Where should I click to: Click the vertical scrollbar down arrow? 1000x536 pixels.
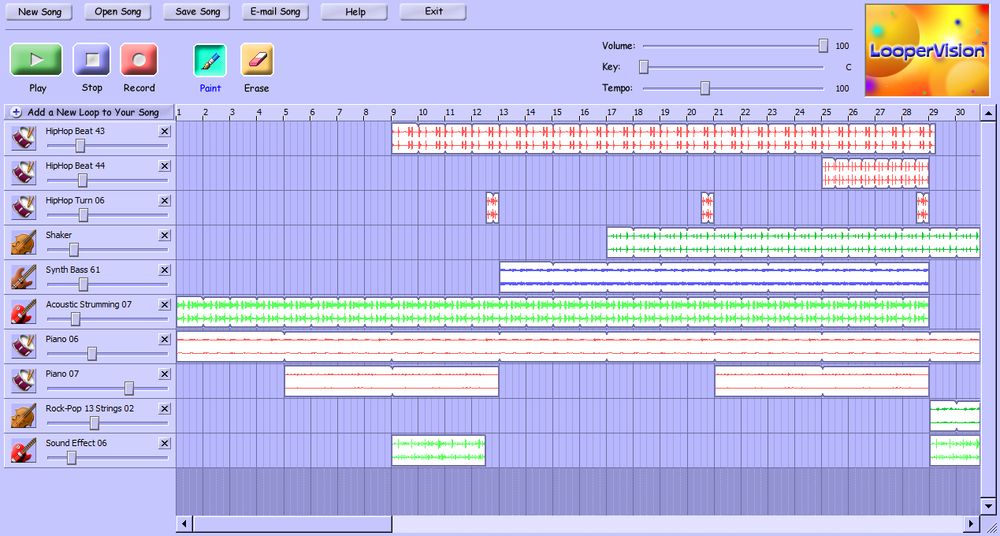click(x=988, y=507)
